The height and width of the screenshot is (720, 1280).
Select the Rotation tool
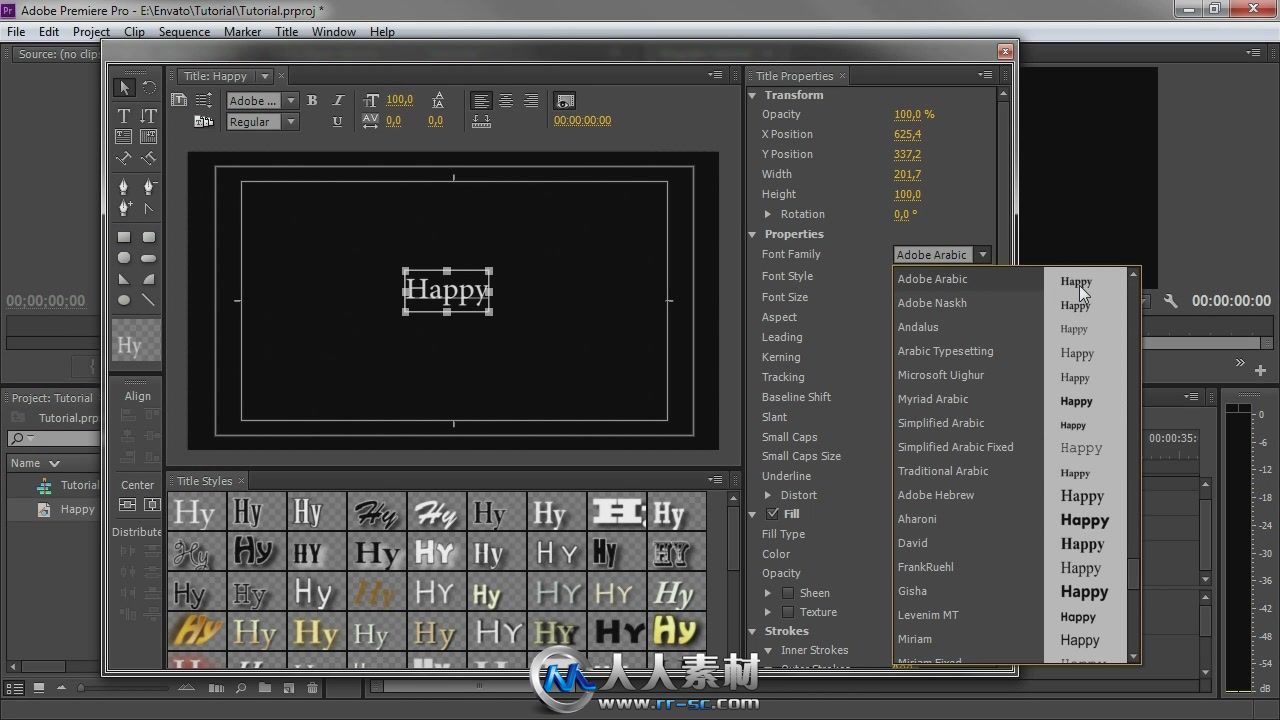coord(149,88)
